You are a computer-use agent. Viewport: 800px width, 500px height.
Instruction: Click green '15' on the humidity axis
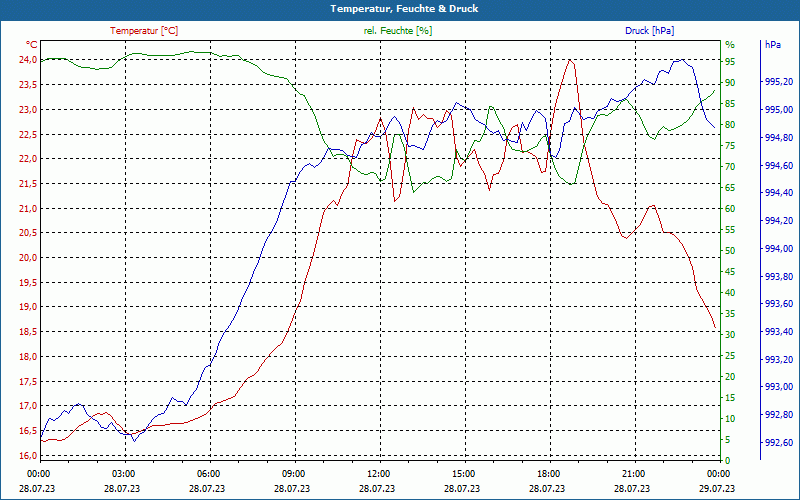(x=730, y=398)
